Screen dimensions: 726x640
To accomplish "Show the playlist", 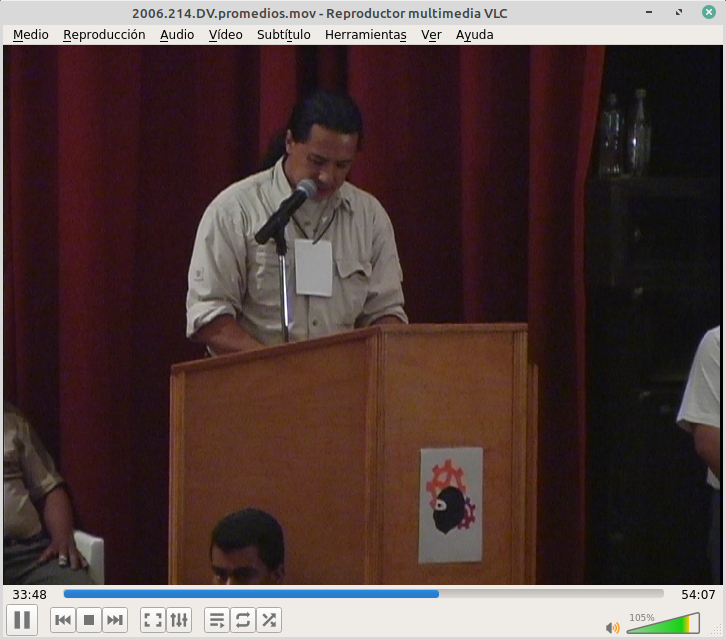I will coord(217,620).
